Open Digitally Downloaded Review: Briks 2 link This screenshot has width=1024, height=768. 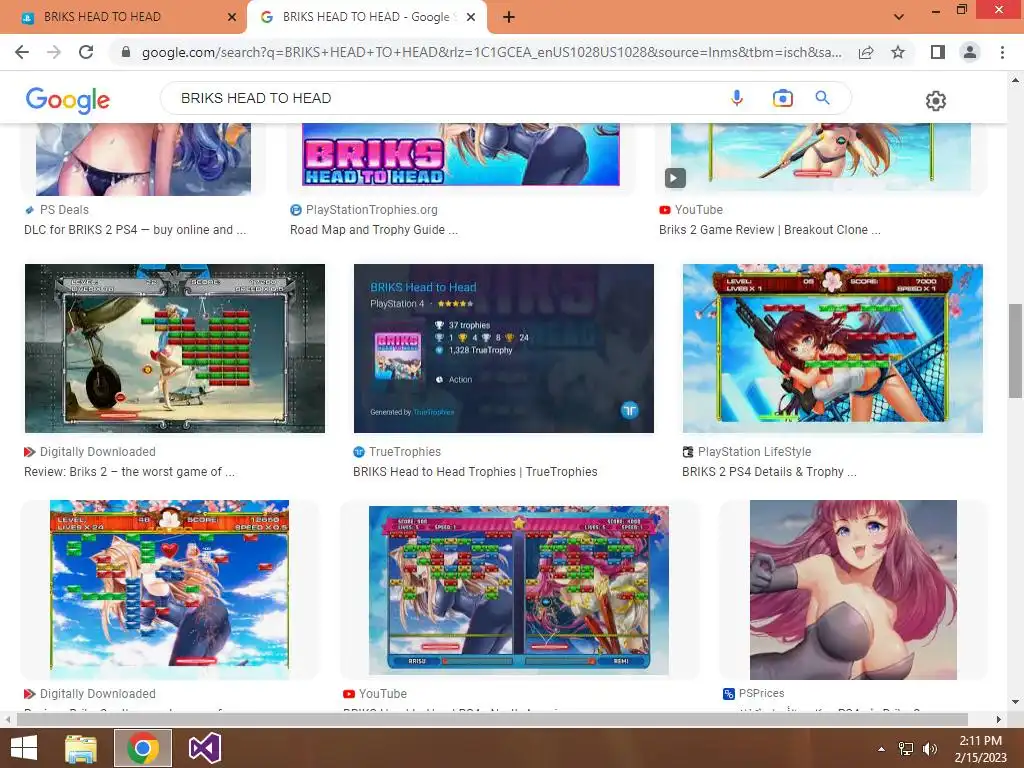click(x=129, y=472)
